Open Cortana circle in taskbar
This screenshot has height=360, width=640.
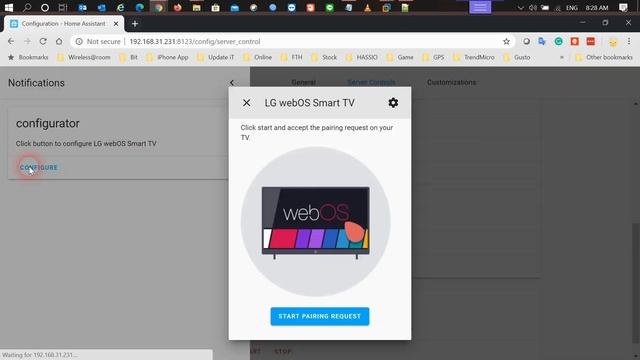coord(45,7)
